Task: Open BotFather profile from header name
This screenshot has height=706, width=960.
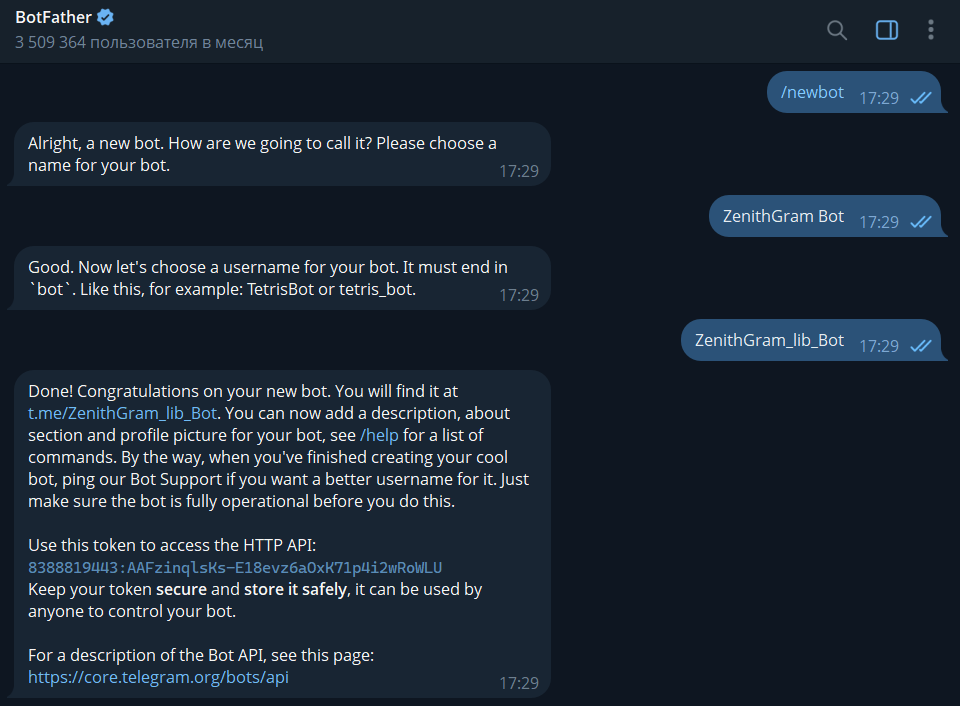Action: point(52,17)
